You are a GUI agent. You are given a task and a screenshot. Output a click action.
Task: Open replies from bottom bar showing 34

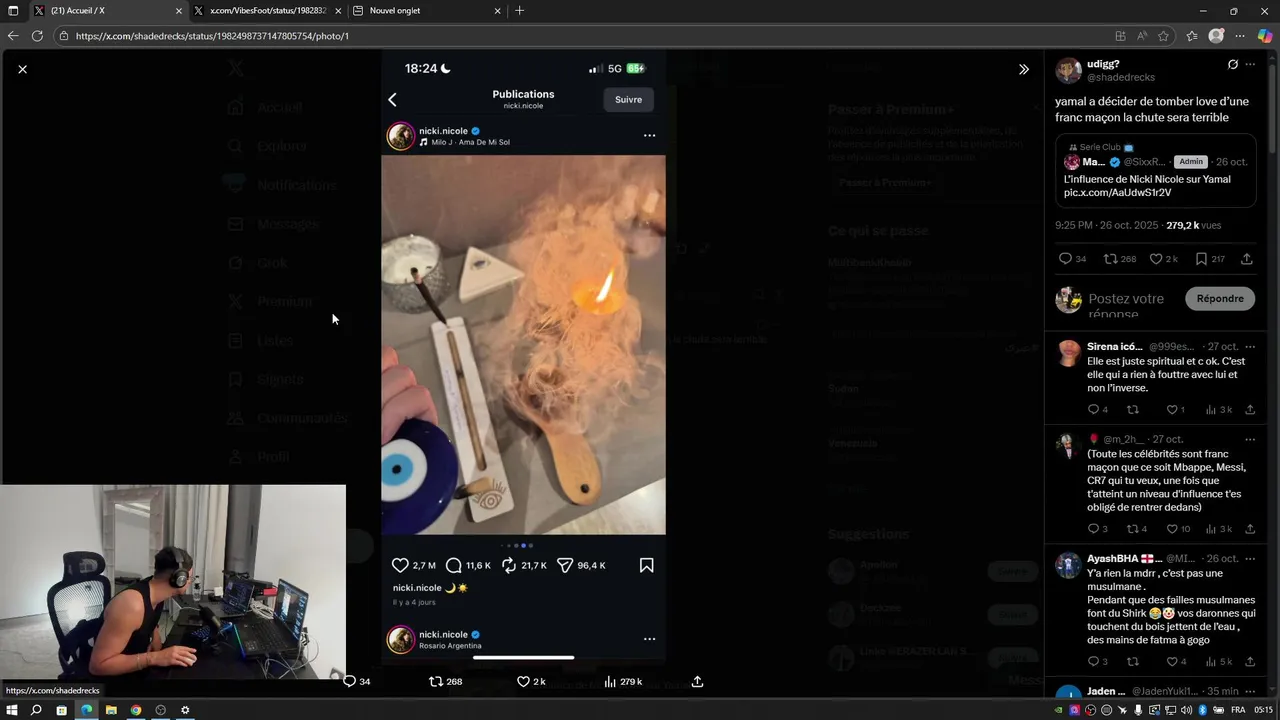coord(357,681)
